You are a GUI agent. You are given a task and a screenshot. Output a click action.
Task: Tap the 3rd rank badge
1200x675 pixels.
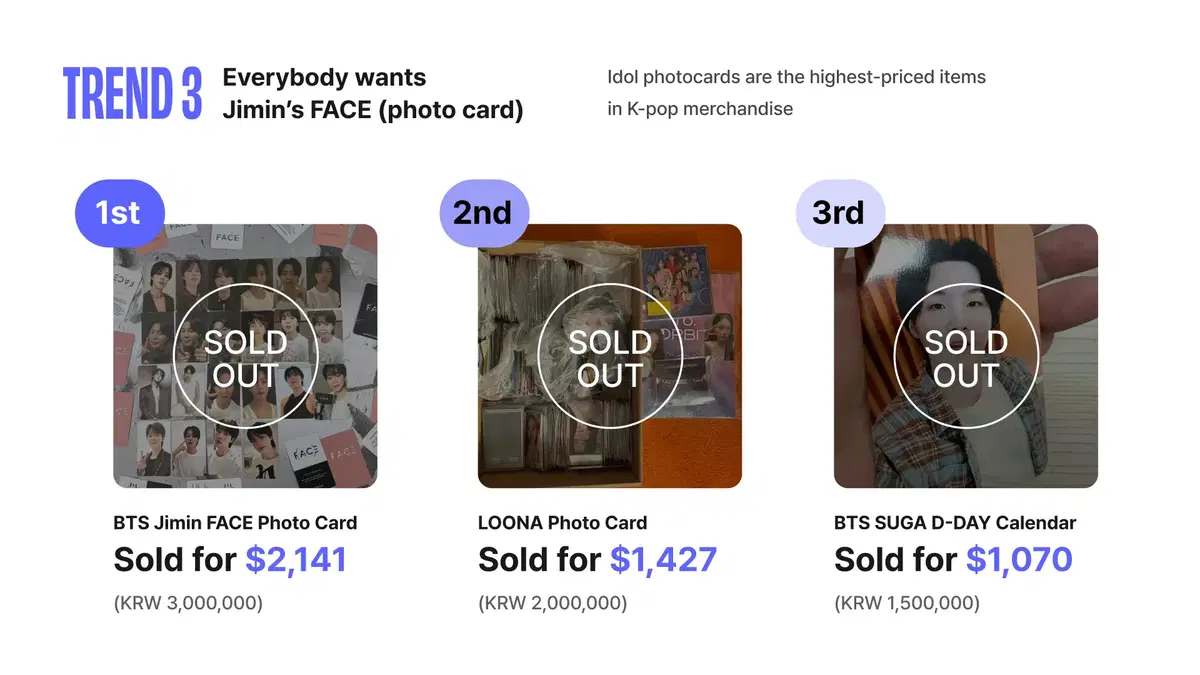[839, 212]
